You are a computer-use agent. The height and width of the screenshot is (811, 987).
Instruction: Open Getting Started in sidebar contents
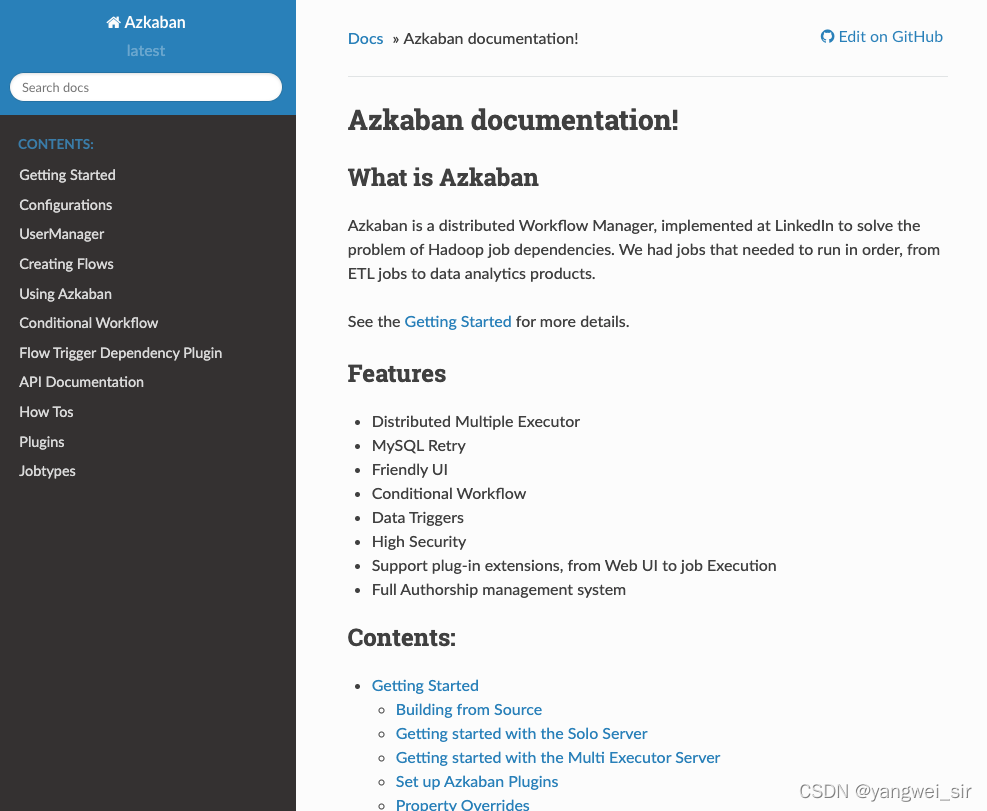coord(67,175)
